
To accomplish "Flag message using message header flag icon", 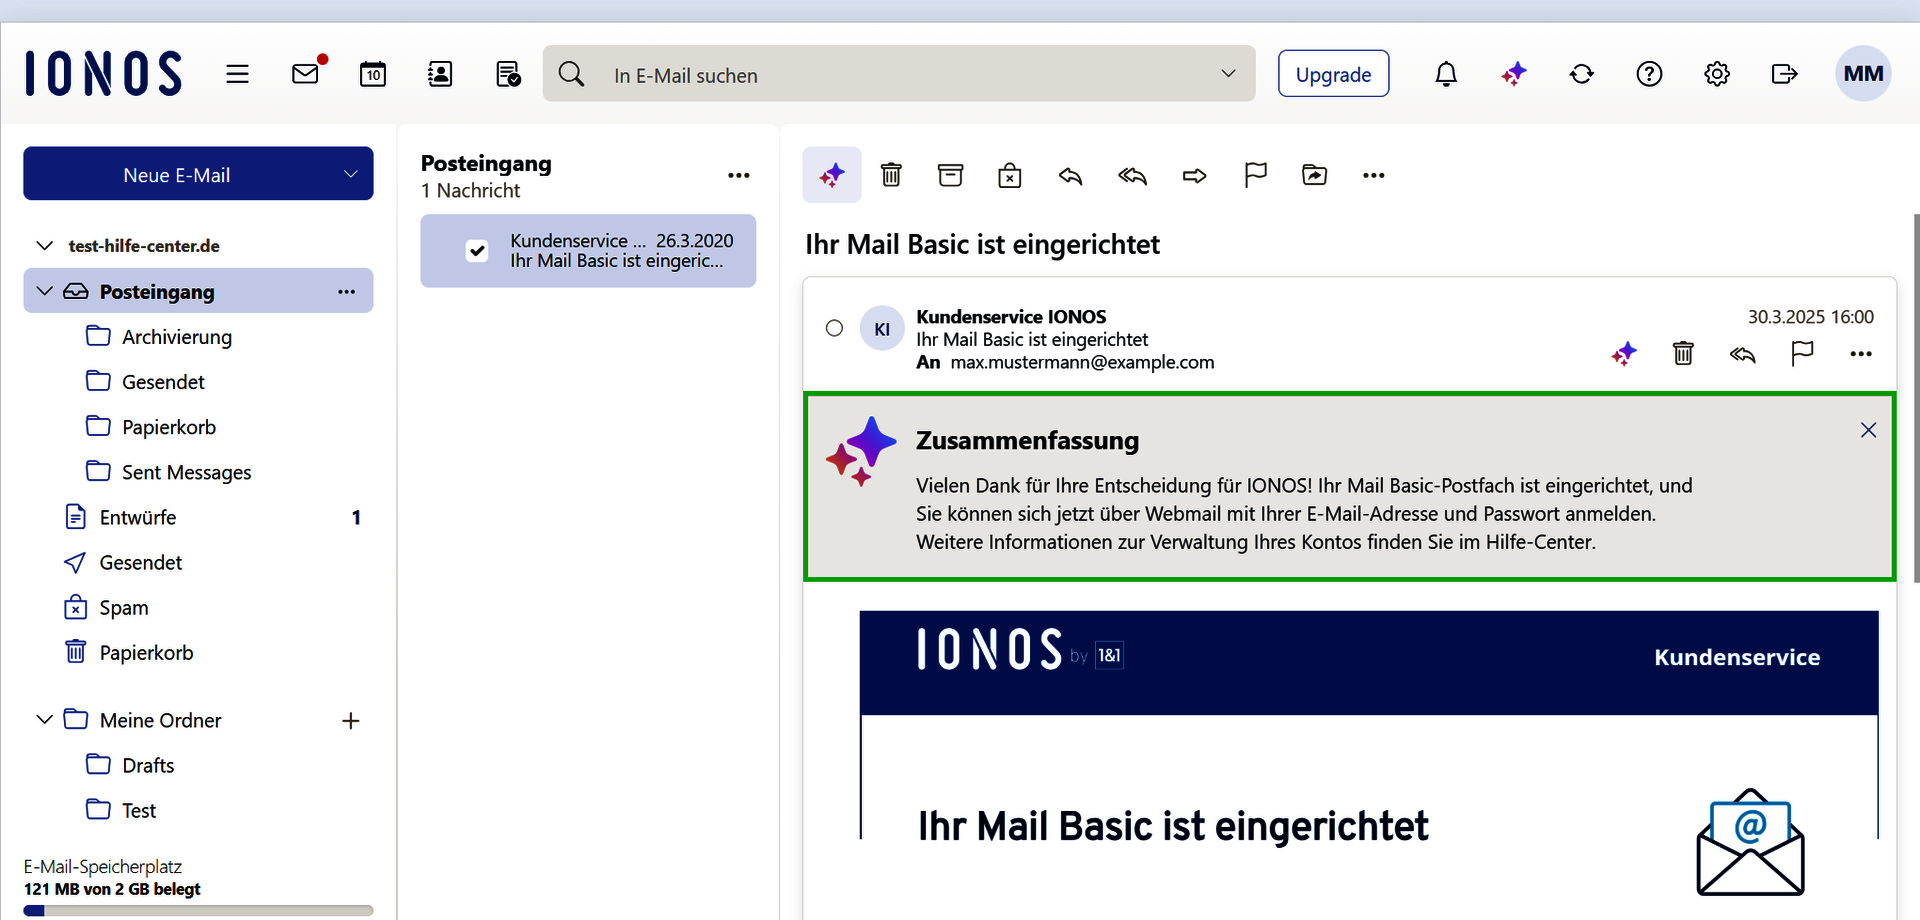I will point(1802,353).
